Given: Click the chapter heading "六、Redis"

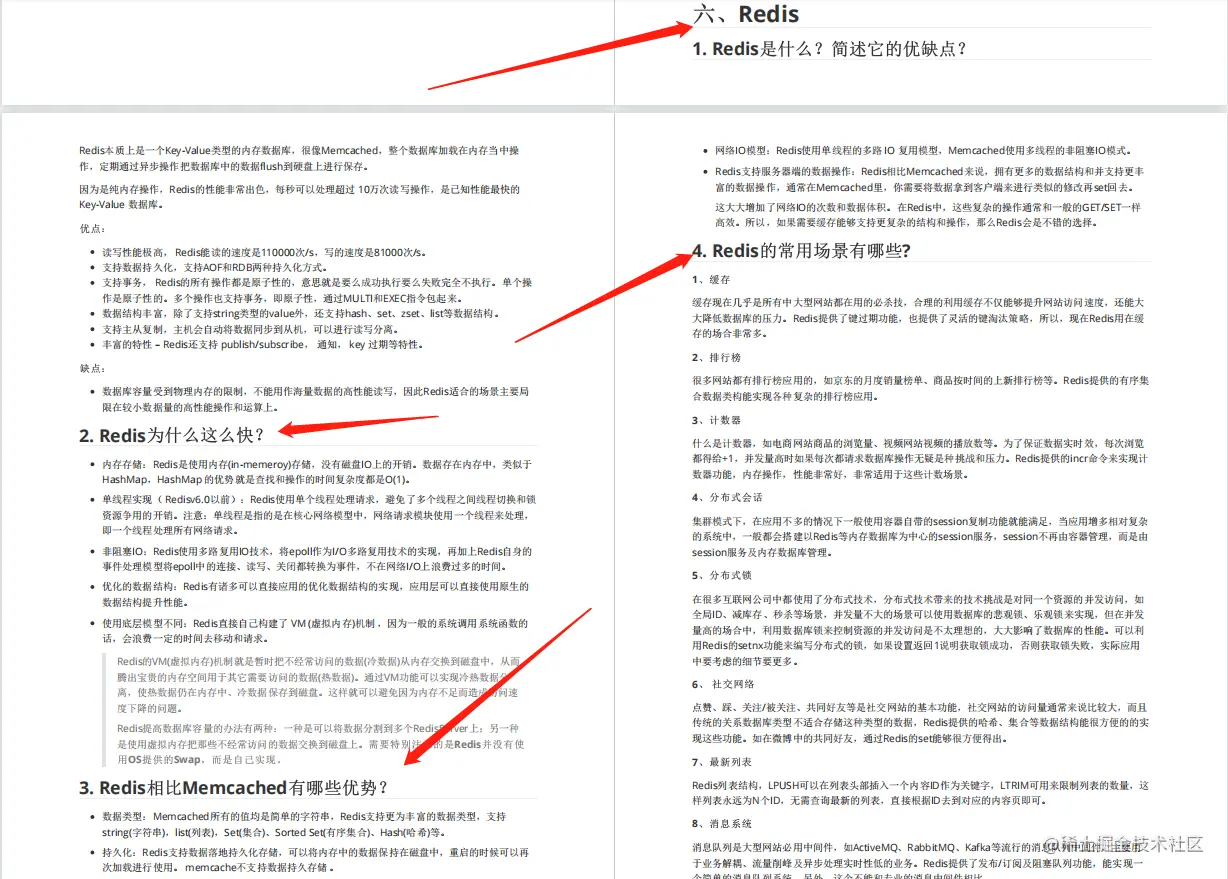Looking at the screenshot, I should (x=746, y=14).
